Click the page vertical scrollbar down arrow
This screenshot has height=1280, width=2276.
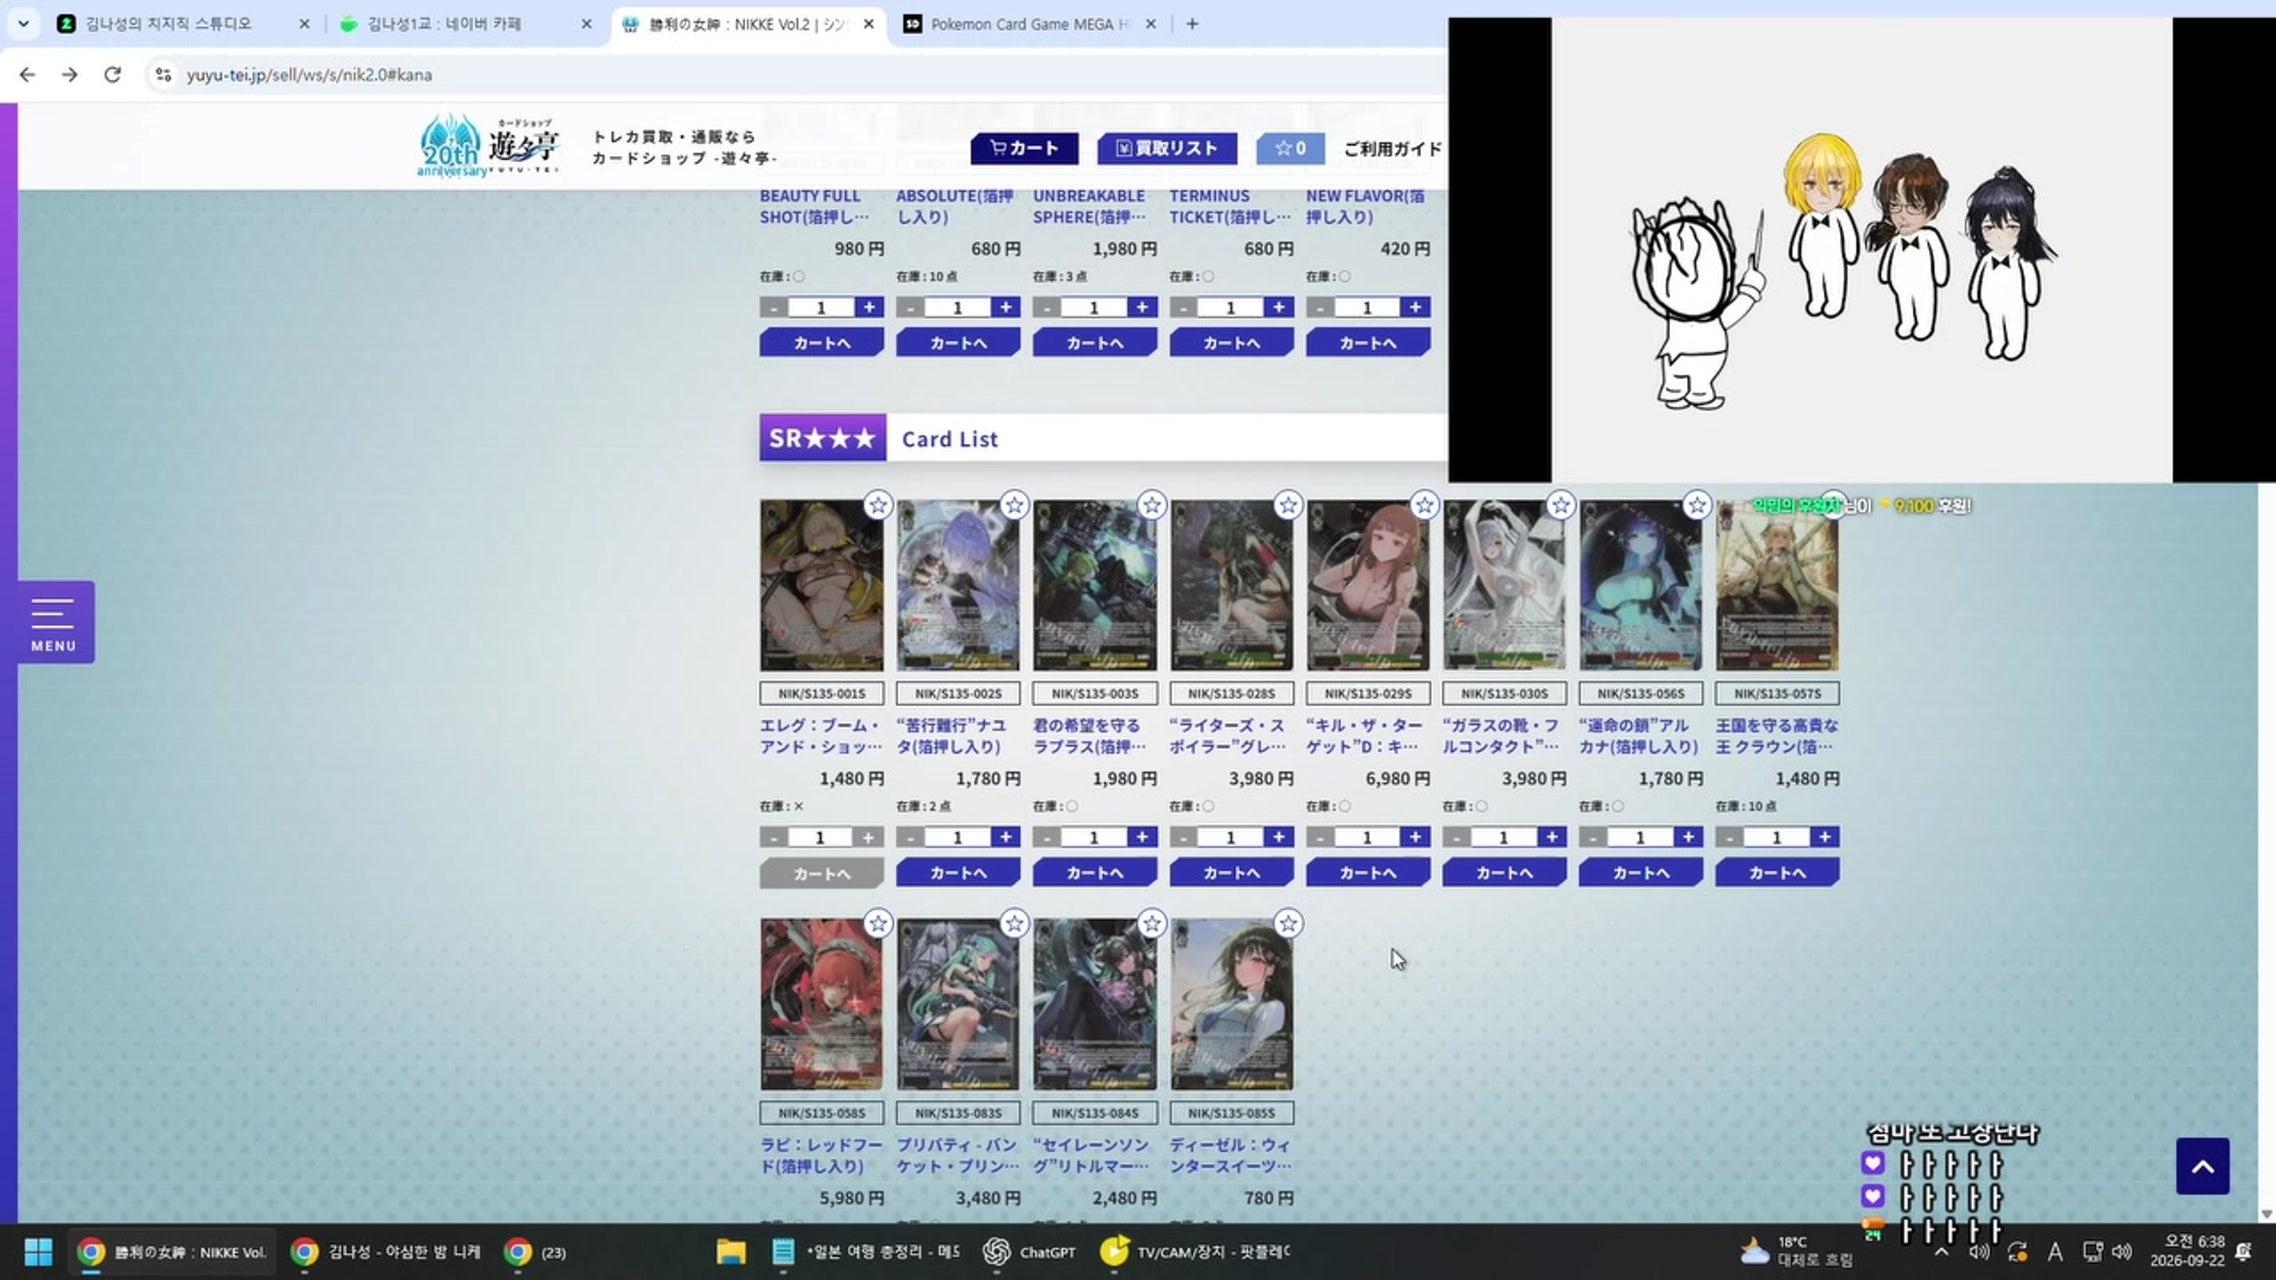[x=2266, y=1214]
